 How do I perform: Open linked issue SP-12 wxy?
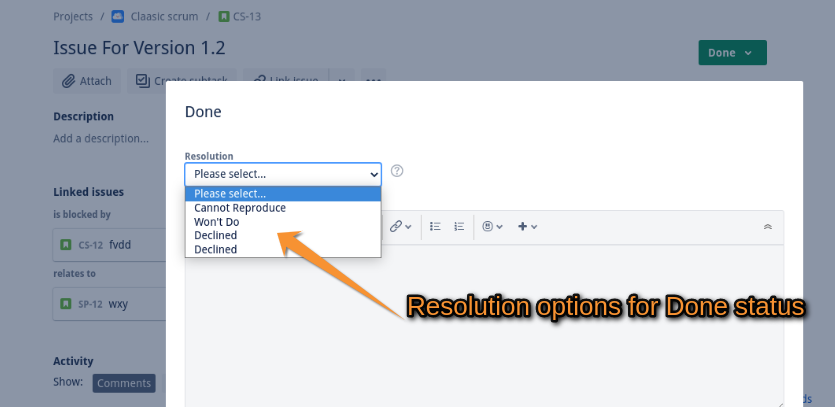(109, 304)
